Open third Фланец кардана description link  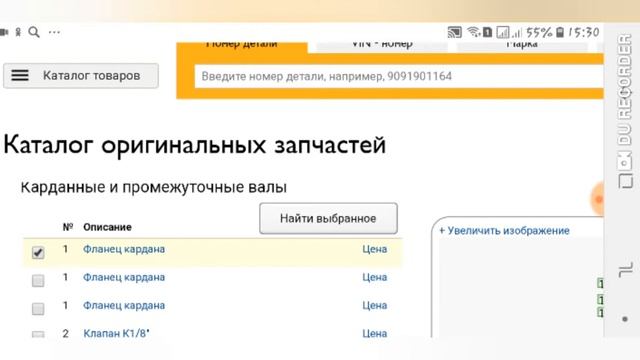(x=124, y=305)
